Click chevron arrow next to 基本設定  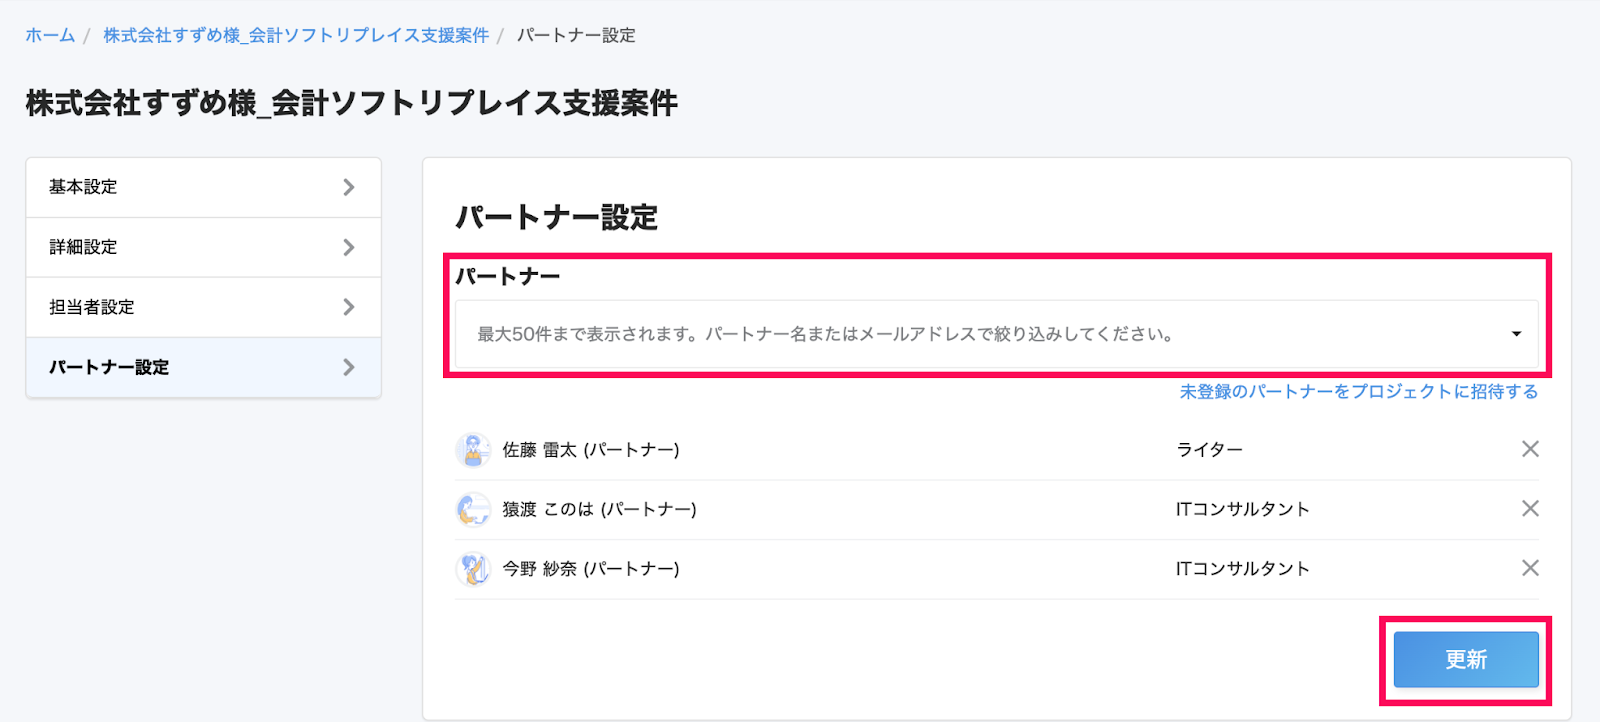[x=348, y=187]
